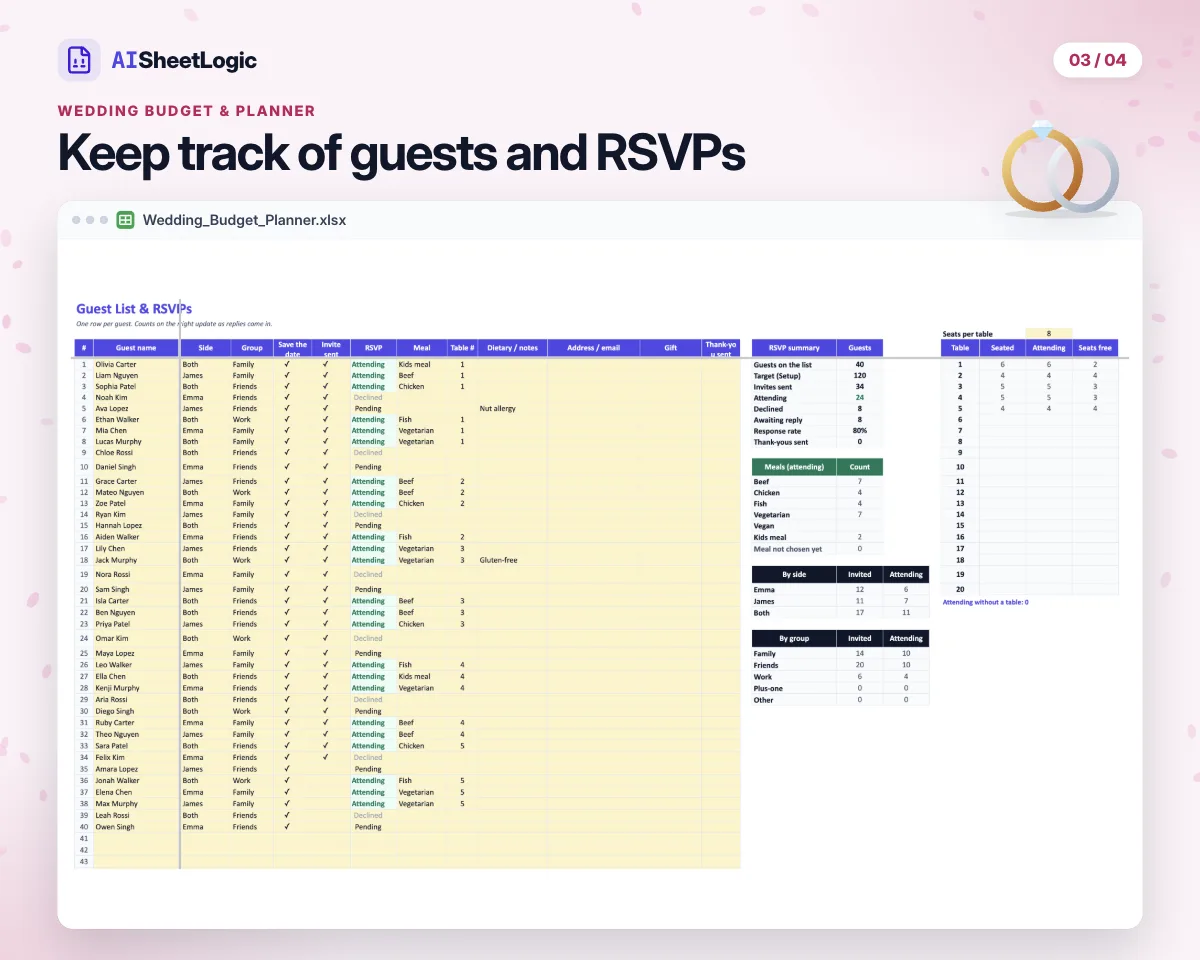Select the RSVP column header
1200x960 pixels.
(372, 348)
